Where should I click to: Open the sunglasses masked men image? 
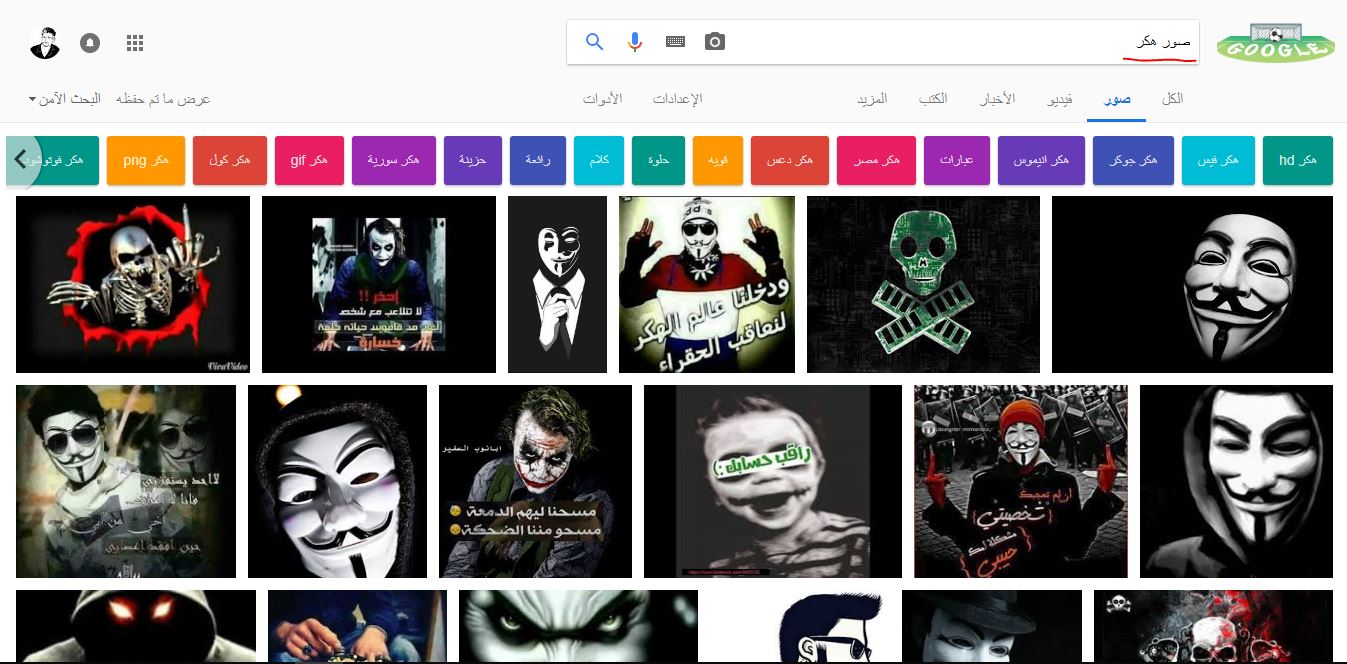(126, 481)
